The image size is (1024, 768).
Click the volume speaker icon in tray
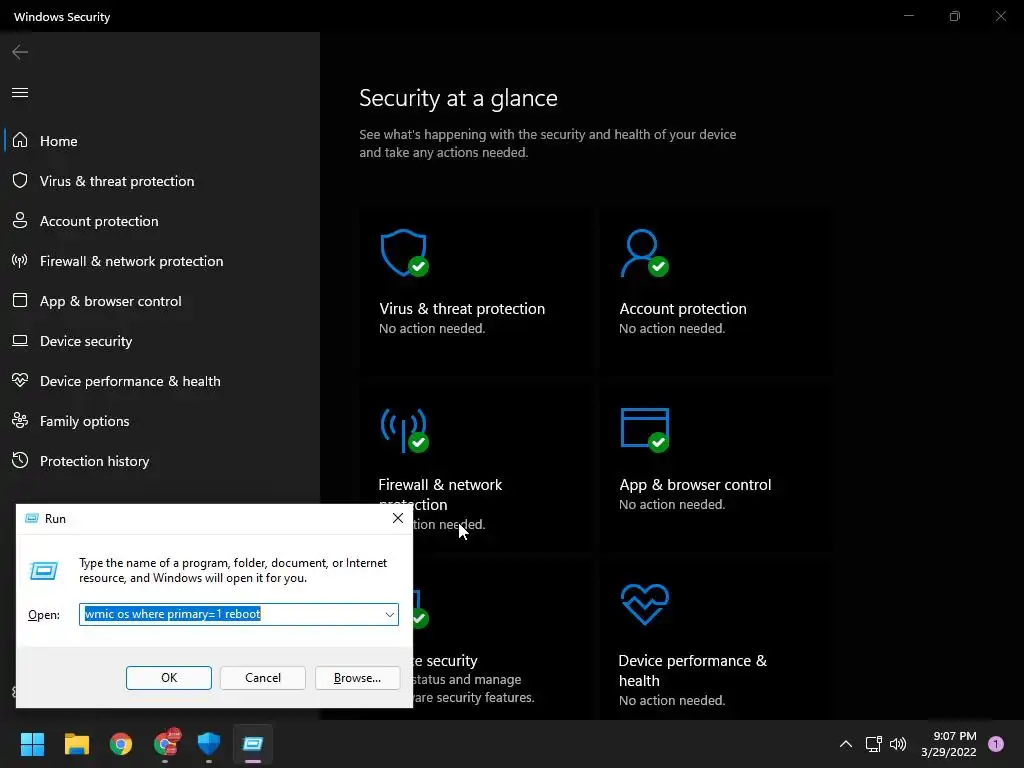coord(898,744)
